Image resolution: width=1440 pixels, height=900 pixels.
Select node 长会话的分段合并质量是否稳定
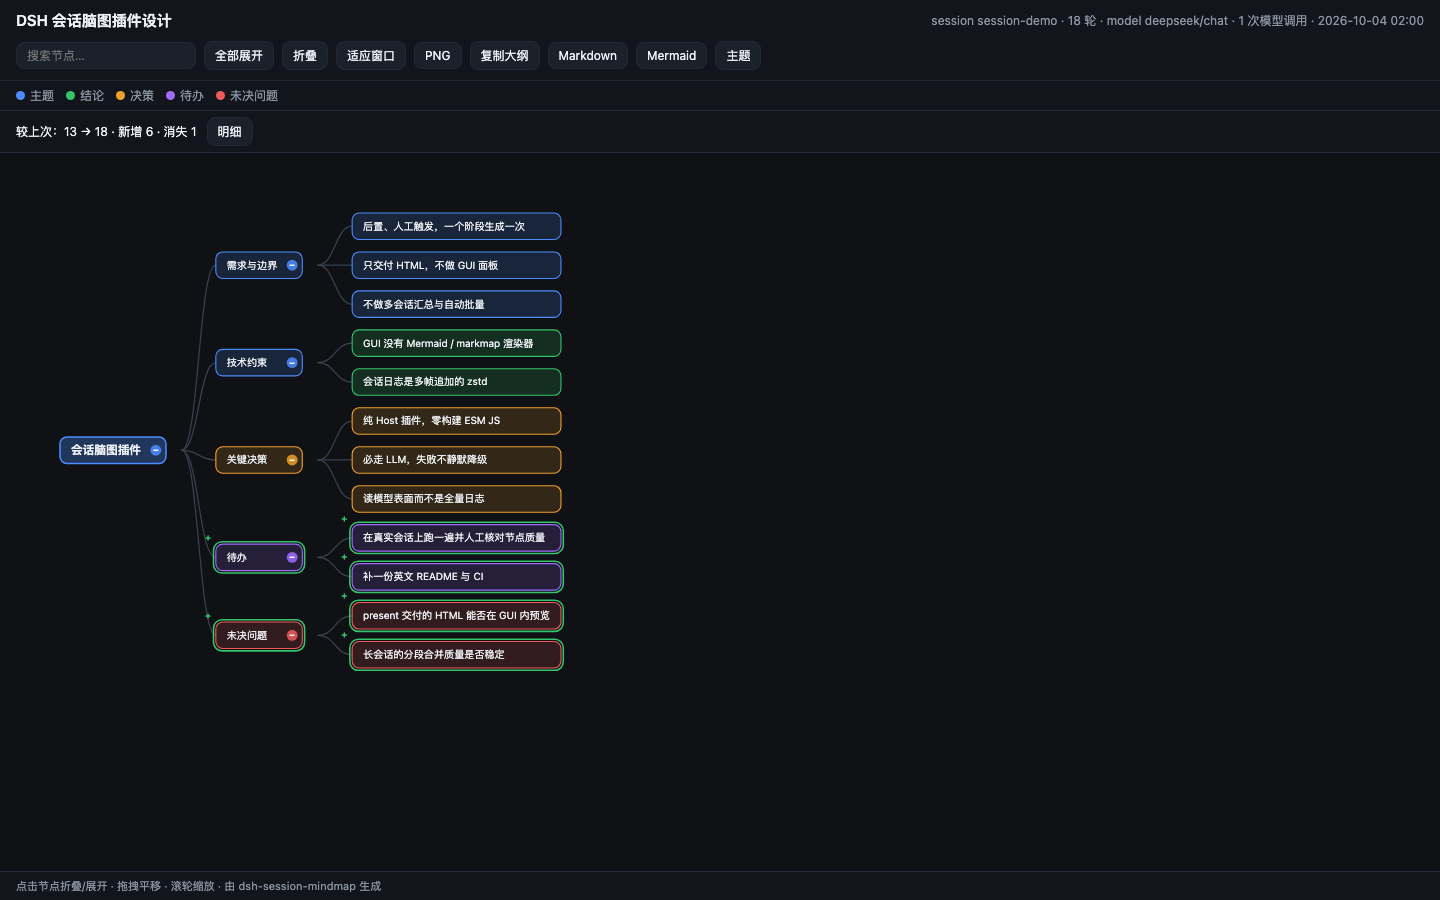456,655
